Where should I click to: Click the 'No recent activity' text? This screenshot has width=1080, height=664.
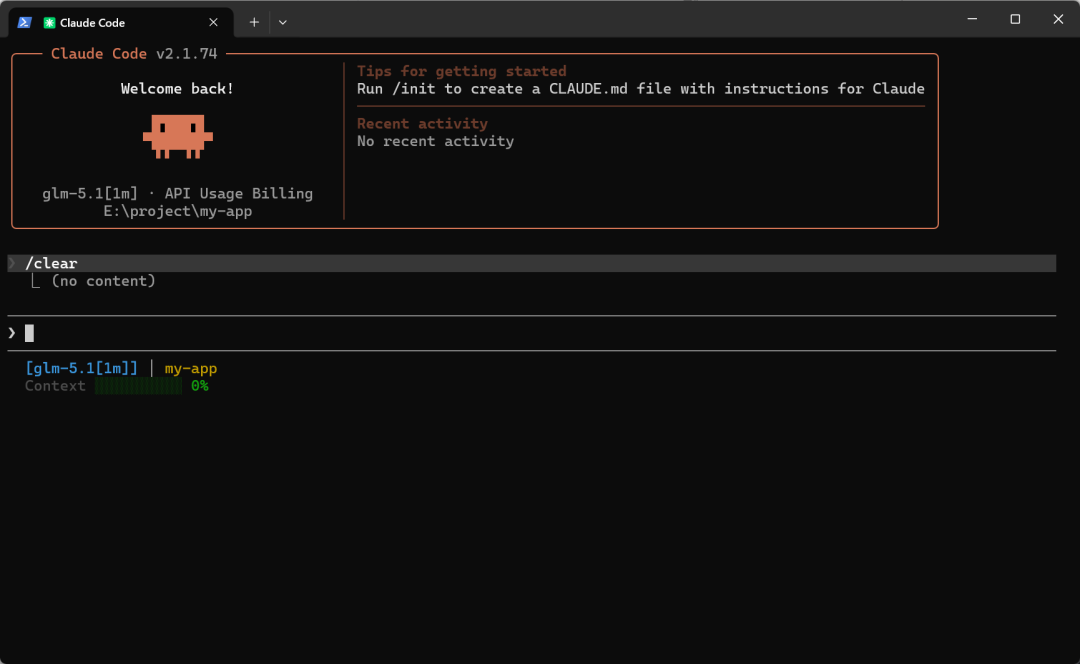(435, 141)
